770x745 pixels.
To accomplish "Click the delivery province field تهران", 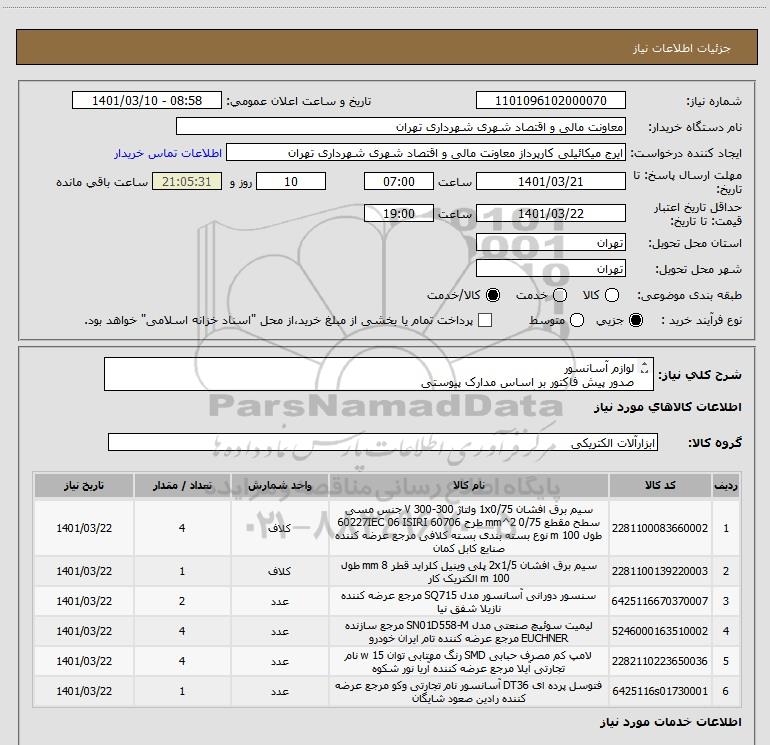I will pos(550,242).
